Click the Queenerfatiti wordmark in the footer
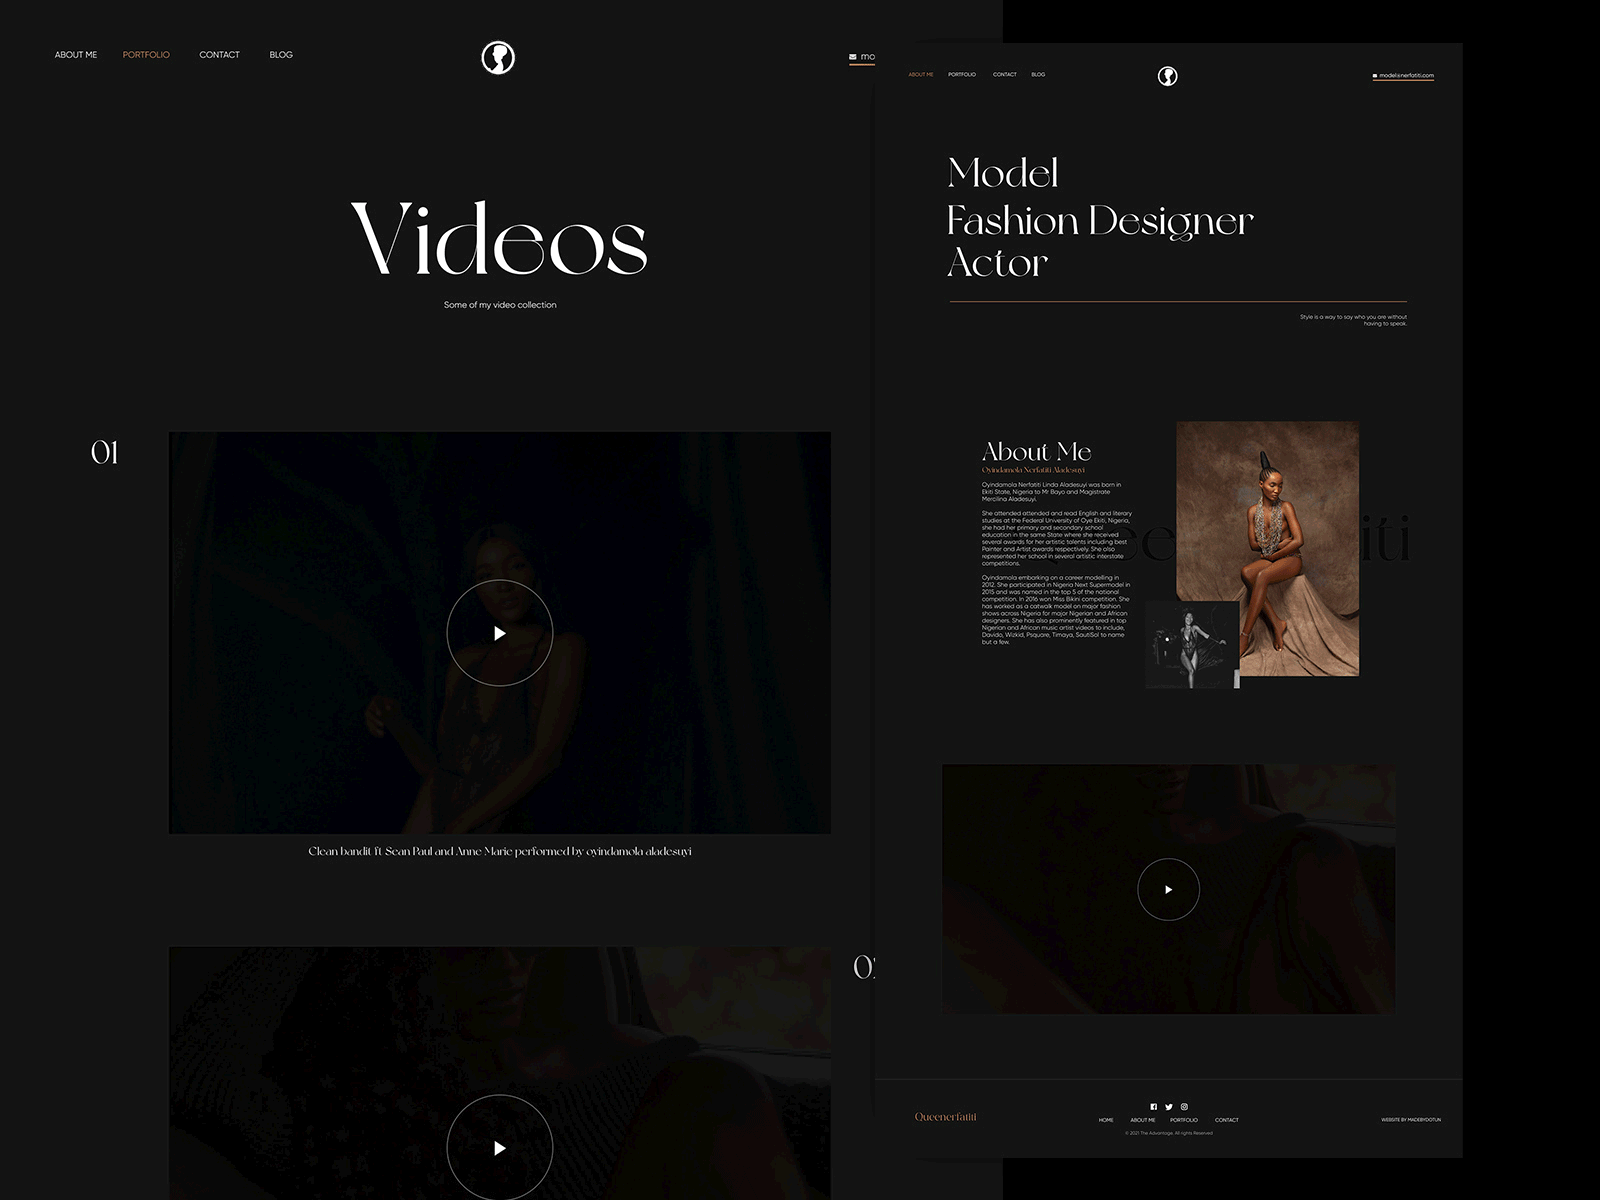1600x1200 pixels. 947,1114
